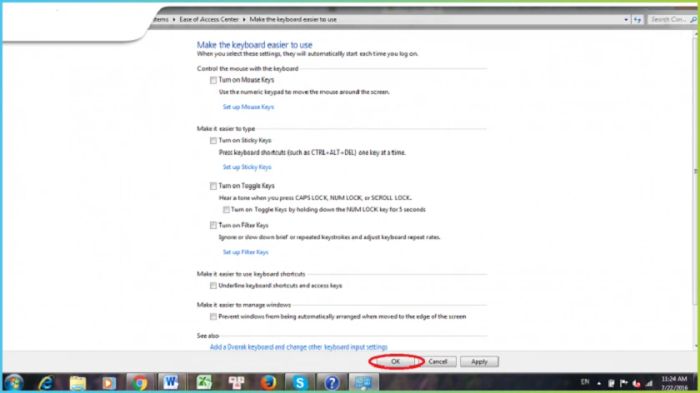Launch Internet Explorer from the taskbar
This screenshot has height=393, width=700.
click(x=46, y=383)
